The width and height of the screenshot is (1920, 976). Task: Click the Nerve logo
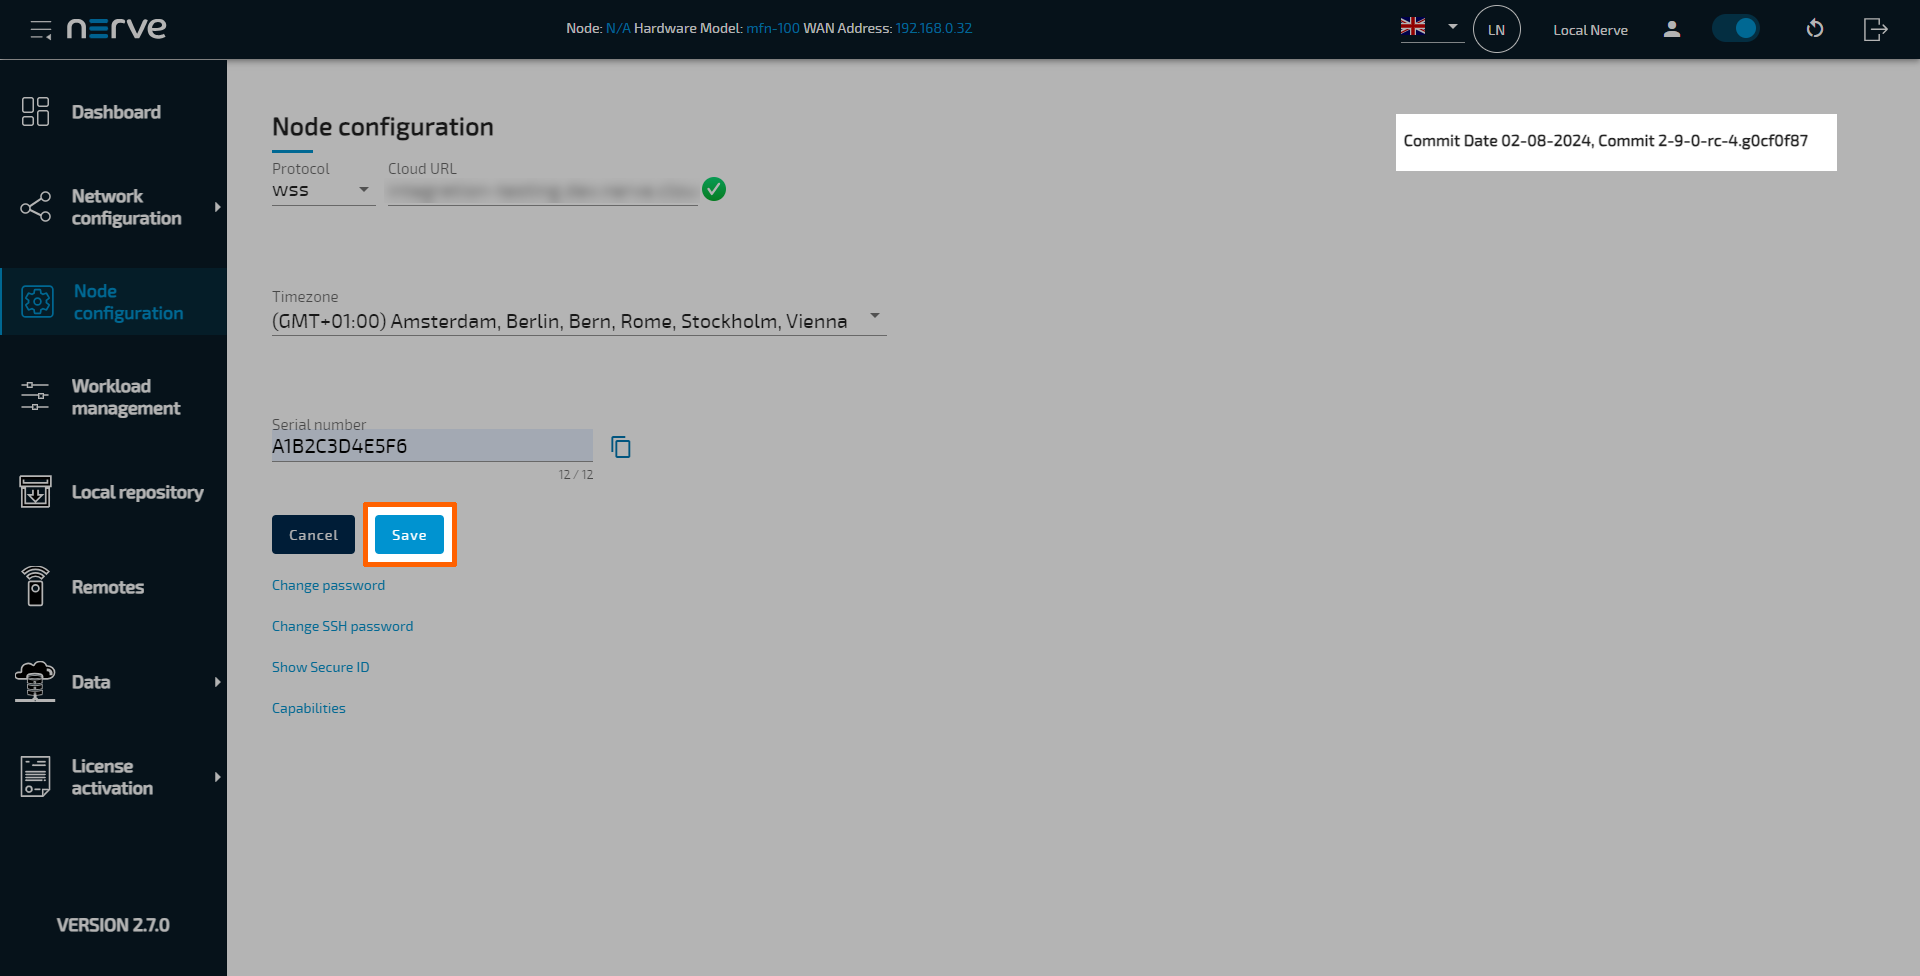coord(117,28)
